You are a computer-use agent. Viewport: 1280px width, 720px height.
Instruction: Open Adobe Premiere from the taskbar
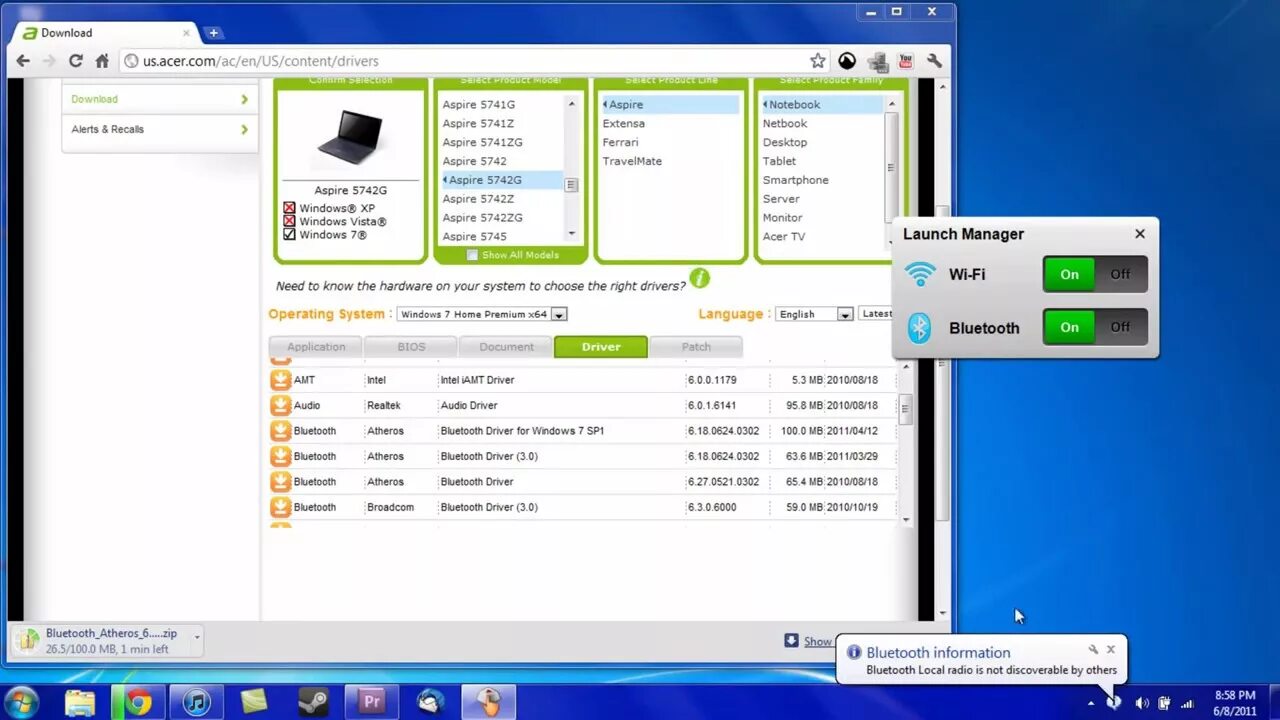[x=371, y=702]
